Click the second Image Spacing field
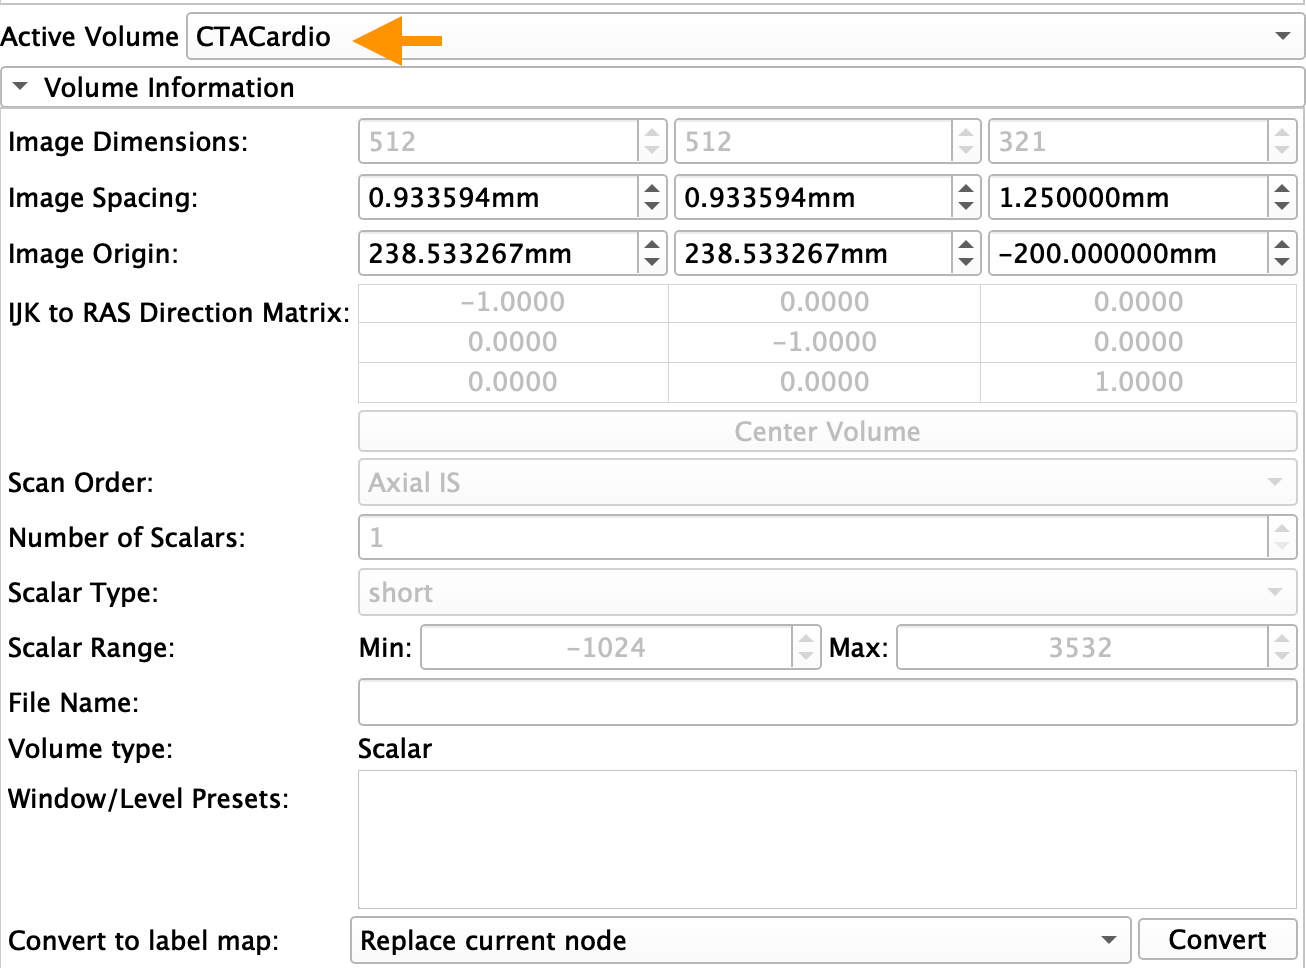The width and height of the screenshot is (1306, 968). click(812, 198)
